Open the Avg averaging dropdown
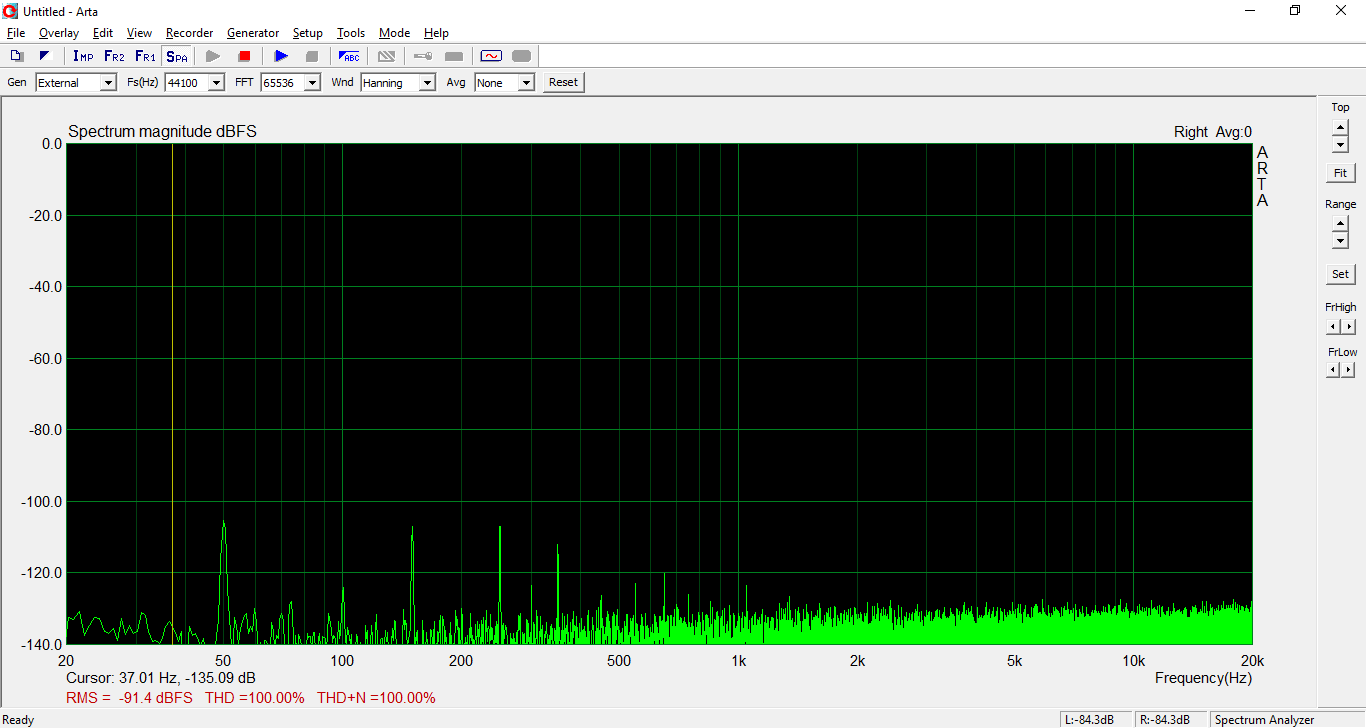The image size is (1366, 728). point(526,83)
